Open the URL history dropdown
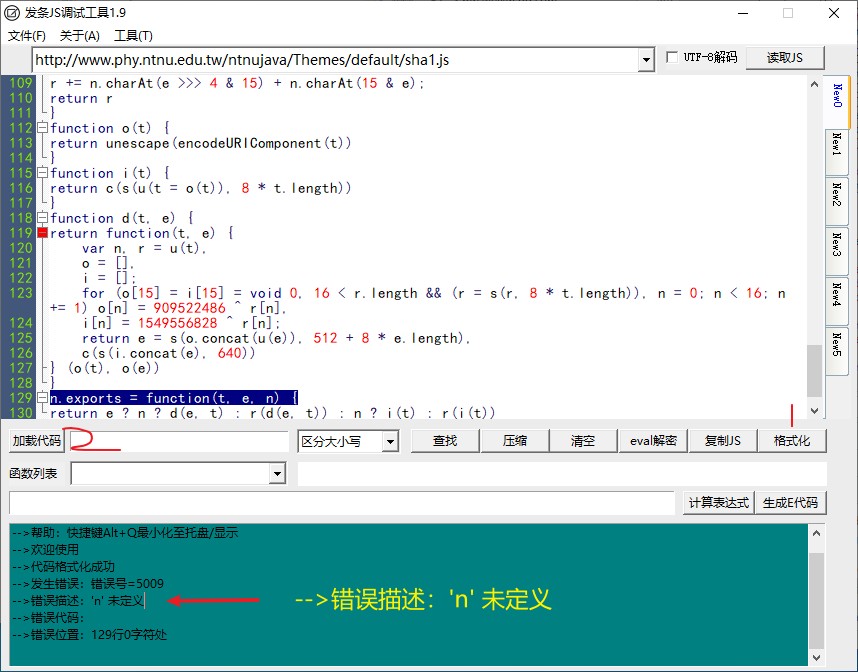The height and width of the screenshot is (672, 858). (x=646, y=59)
